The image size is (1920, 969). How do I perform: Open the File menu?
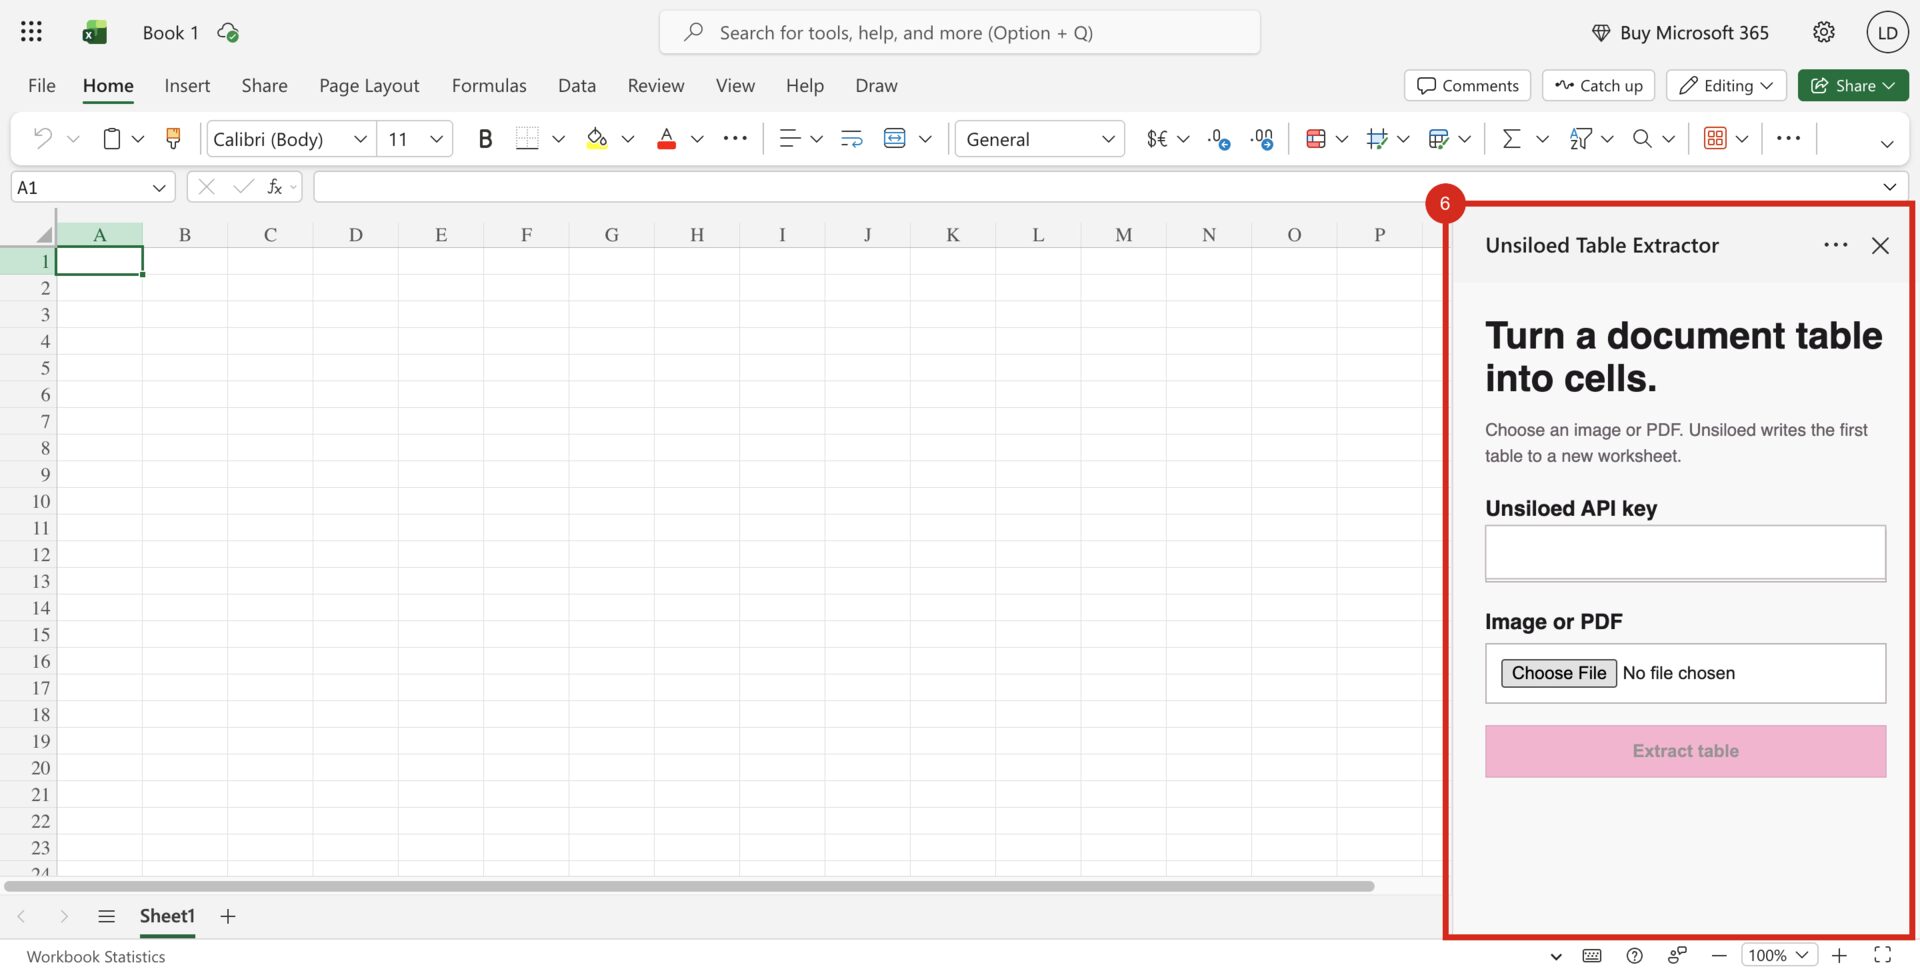click(x=42, y=86)
